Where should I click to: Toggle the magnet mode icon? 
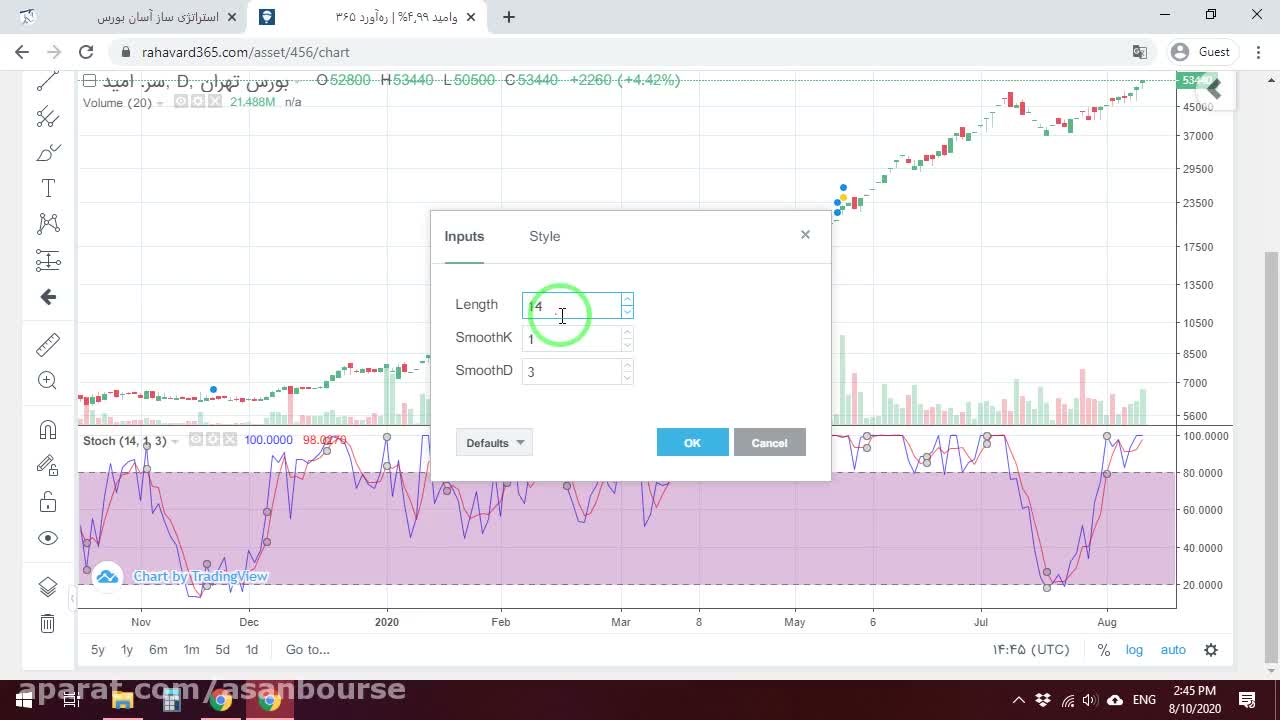click(47, 430)
